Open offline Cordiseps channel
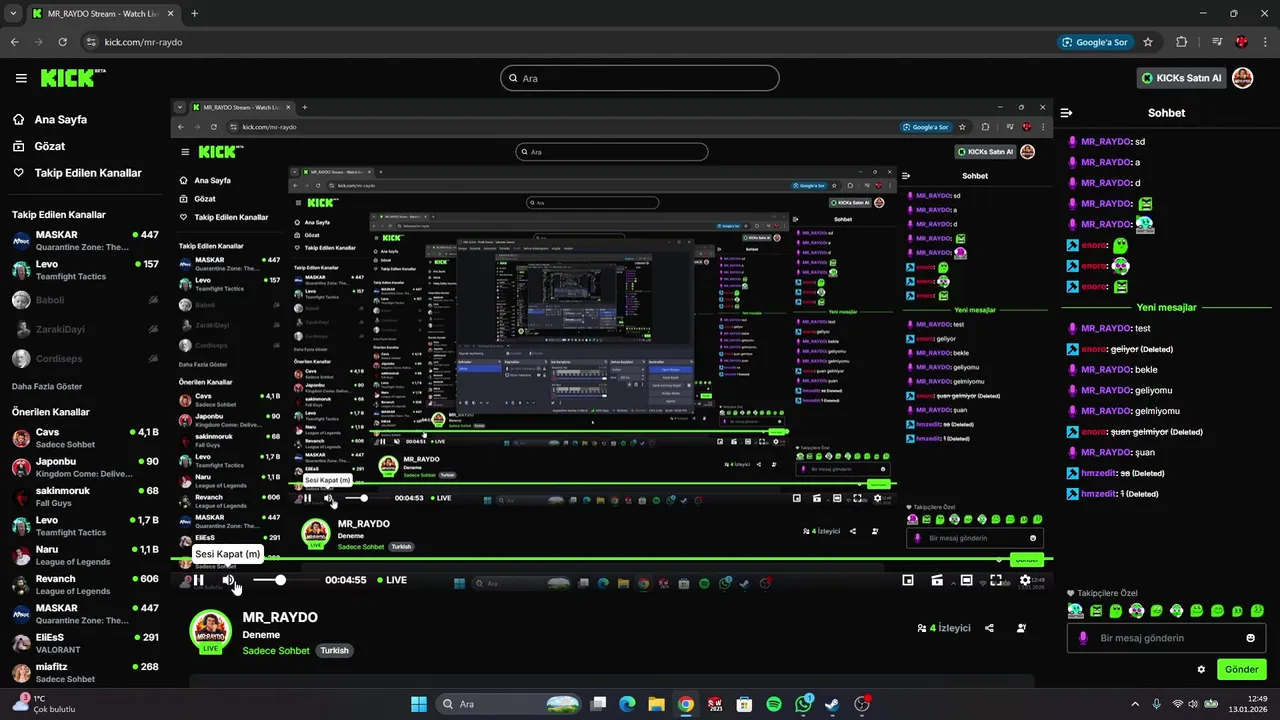The width and height of the screenshot is (1280, 720). (85, 358)
